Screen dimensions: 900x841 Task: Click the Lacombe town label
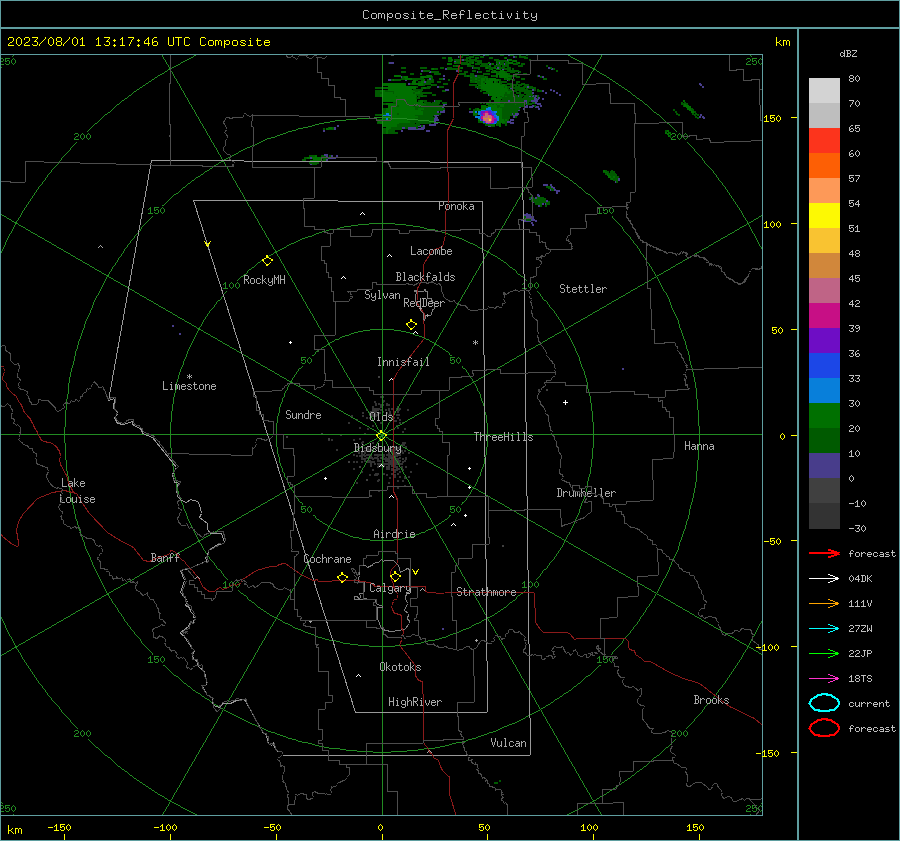pos(431,251)
